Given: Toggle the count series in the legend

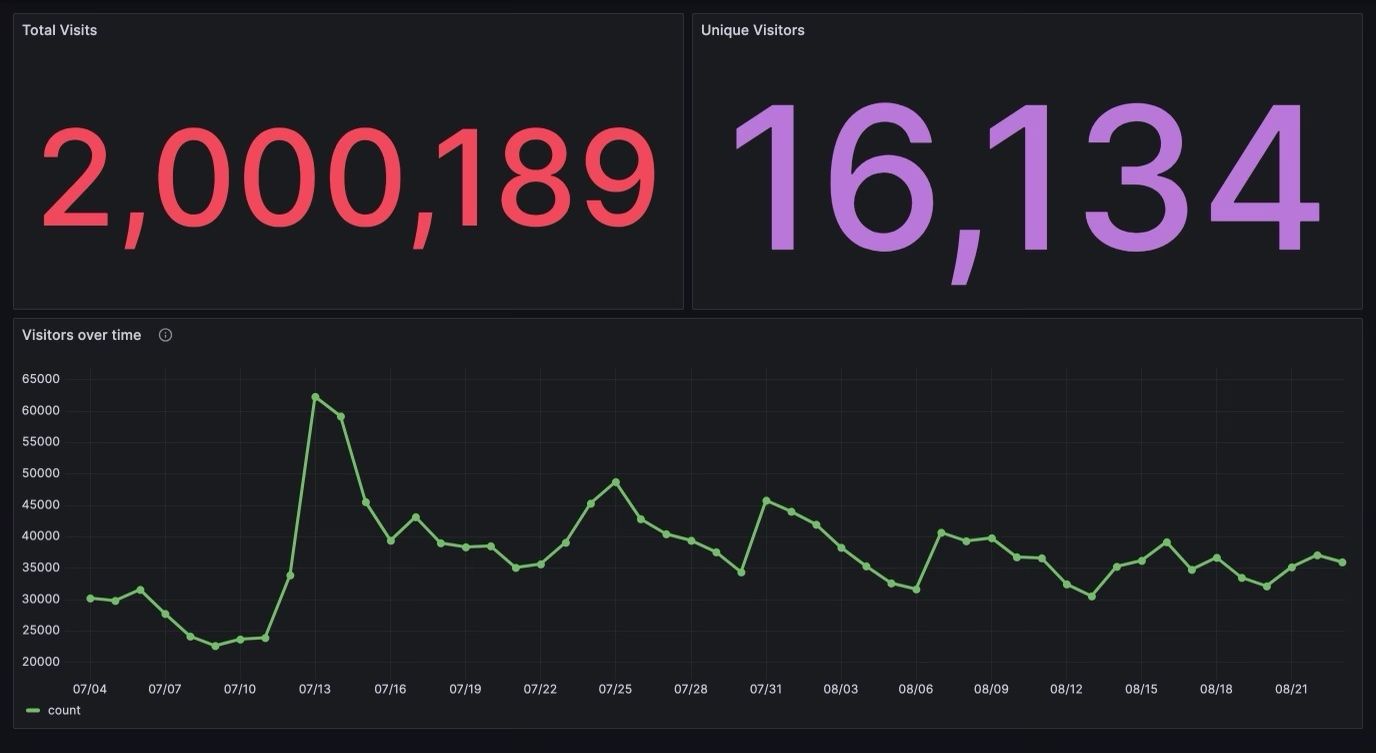Looking at the screenshot, I should click(64, 710).
